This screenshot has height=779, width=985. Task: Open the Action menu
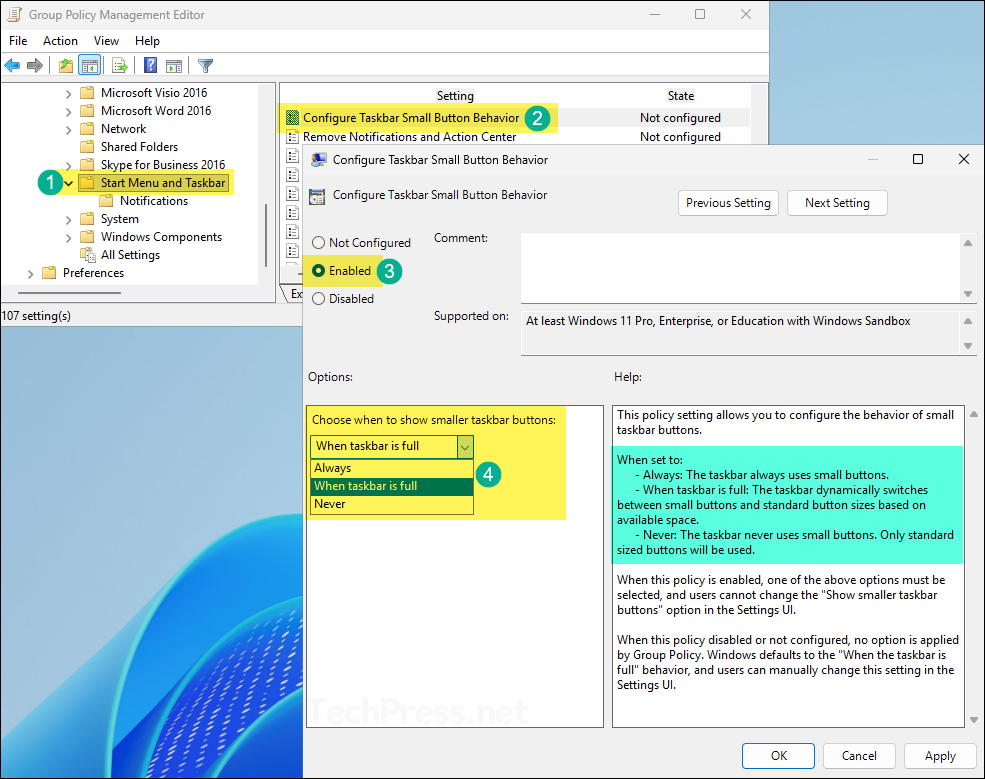point(60,41)
